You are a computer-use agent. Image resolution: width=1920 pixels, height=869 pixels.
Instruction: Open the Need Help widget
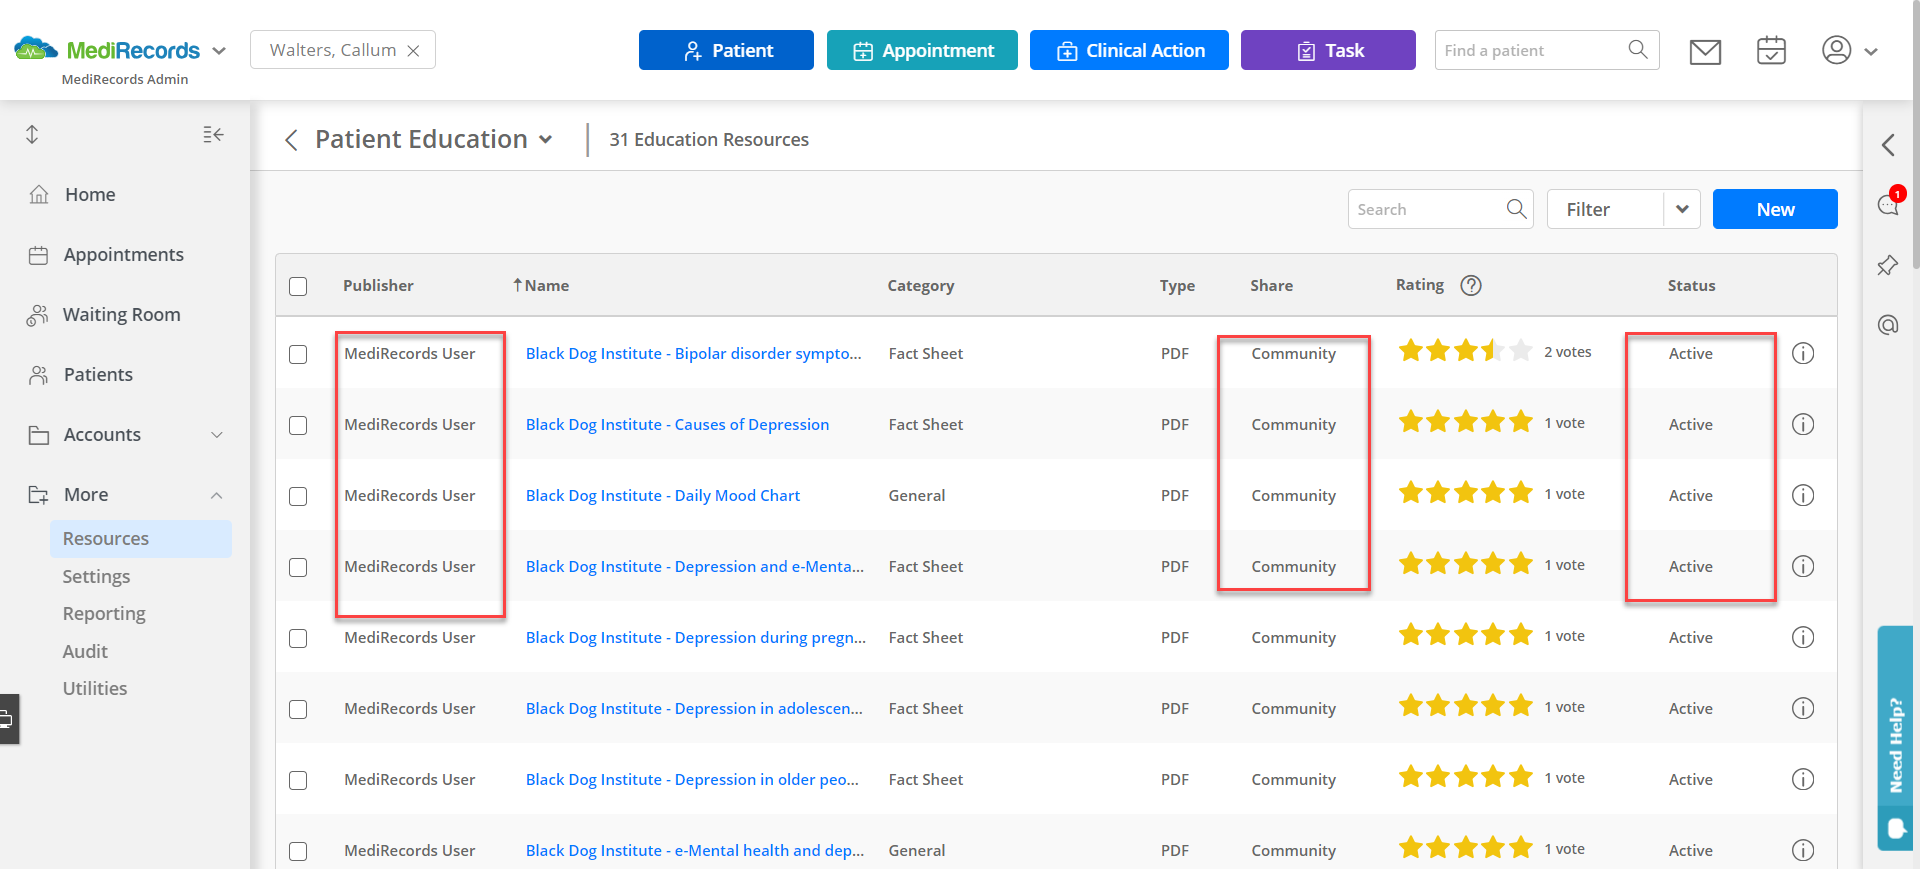pos(1895,738)
